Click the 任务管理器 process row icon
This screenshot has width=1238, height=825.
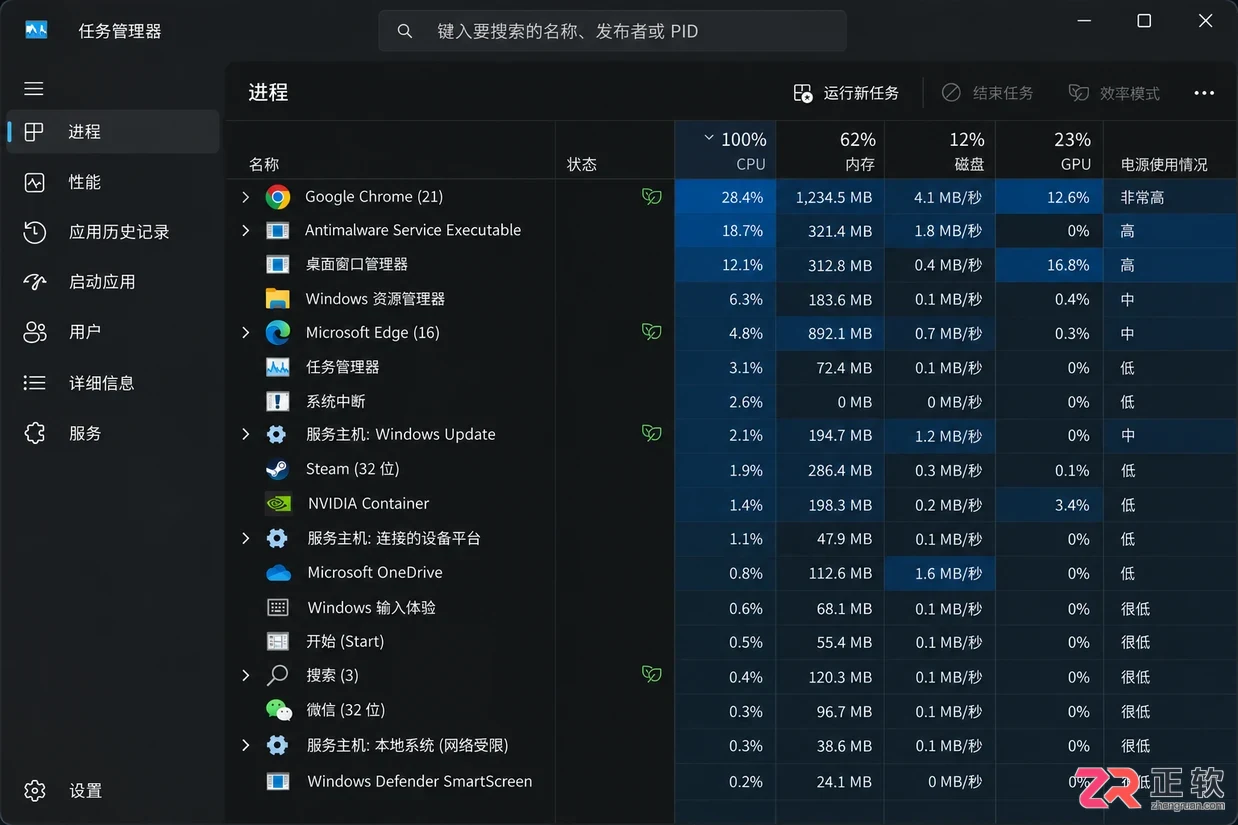(278, 367)
